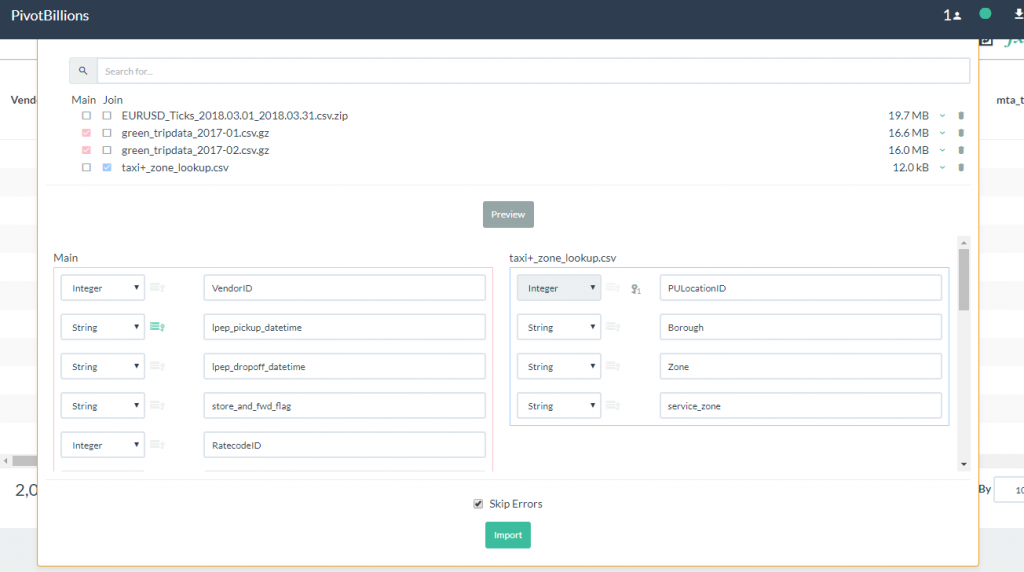Delete the taxi+_zone_lookup.csv file via trash icon
1024x572 pixels.
[x=961, y=168]
